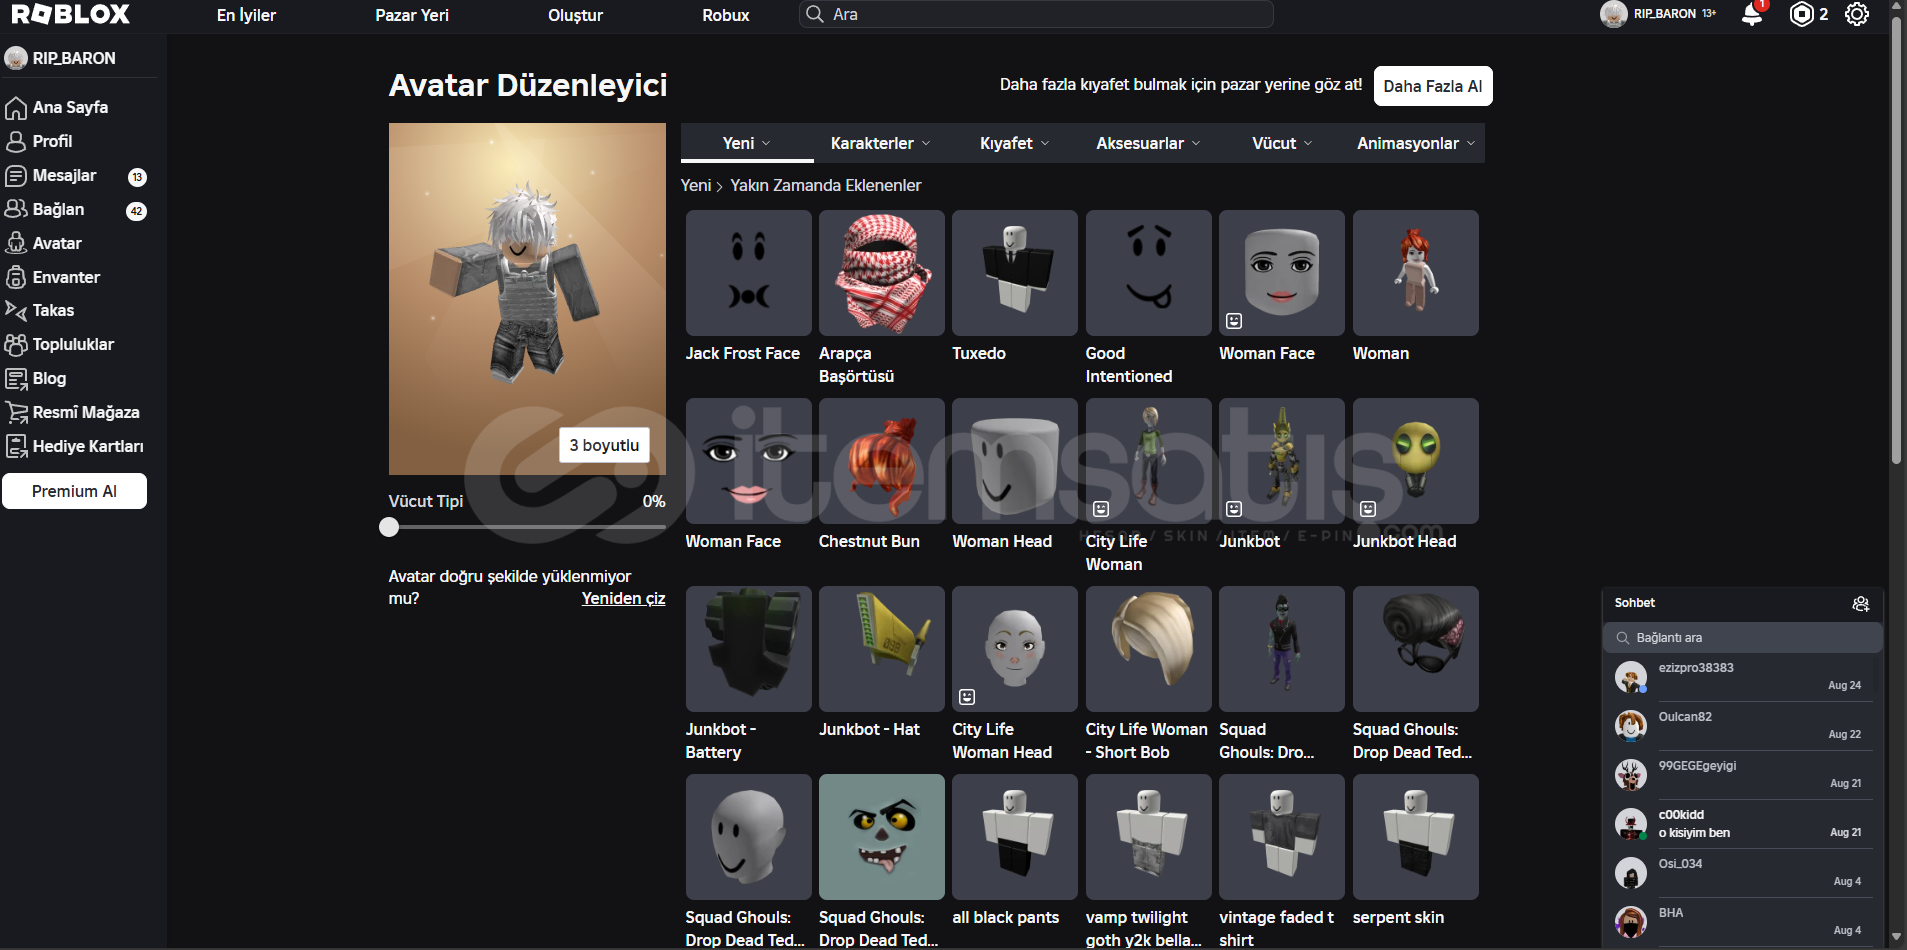Open ezizpro38383 chat avatar
This screenshot has height=950, width=1907.
click(1631, 677)
